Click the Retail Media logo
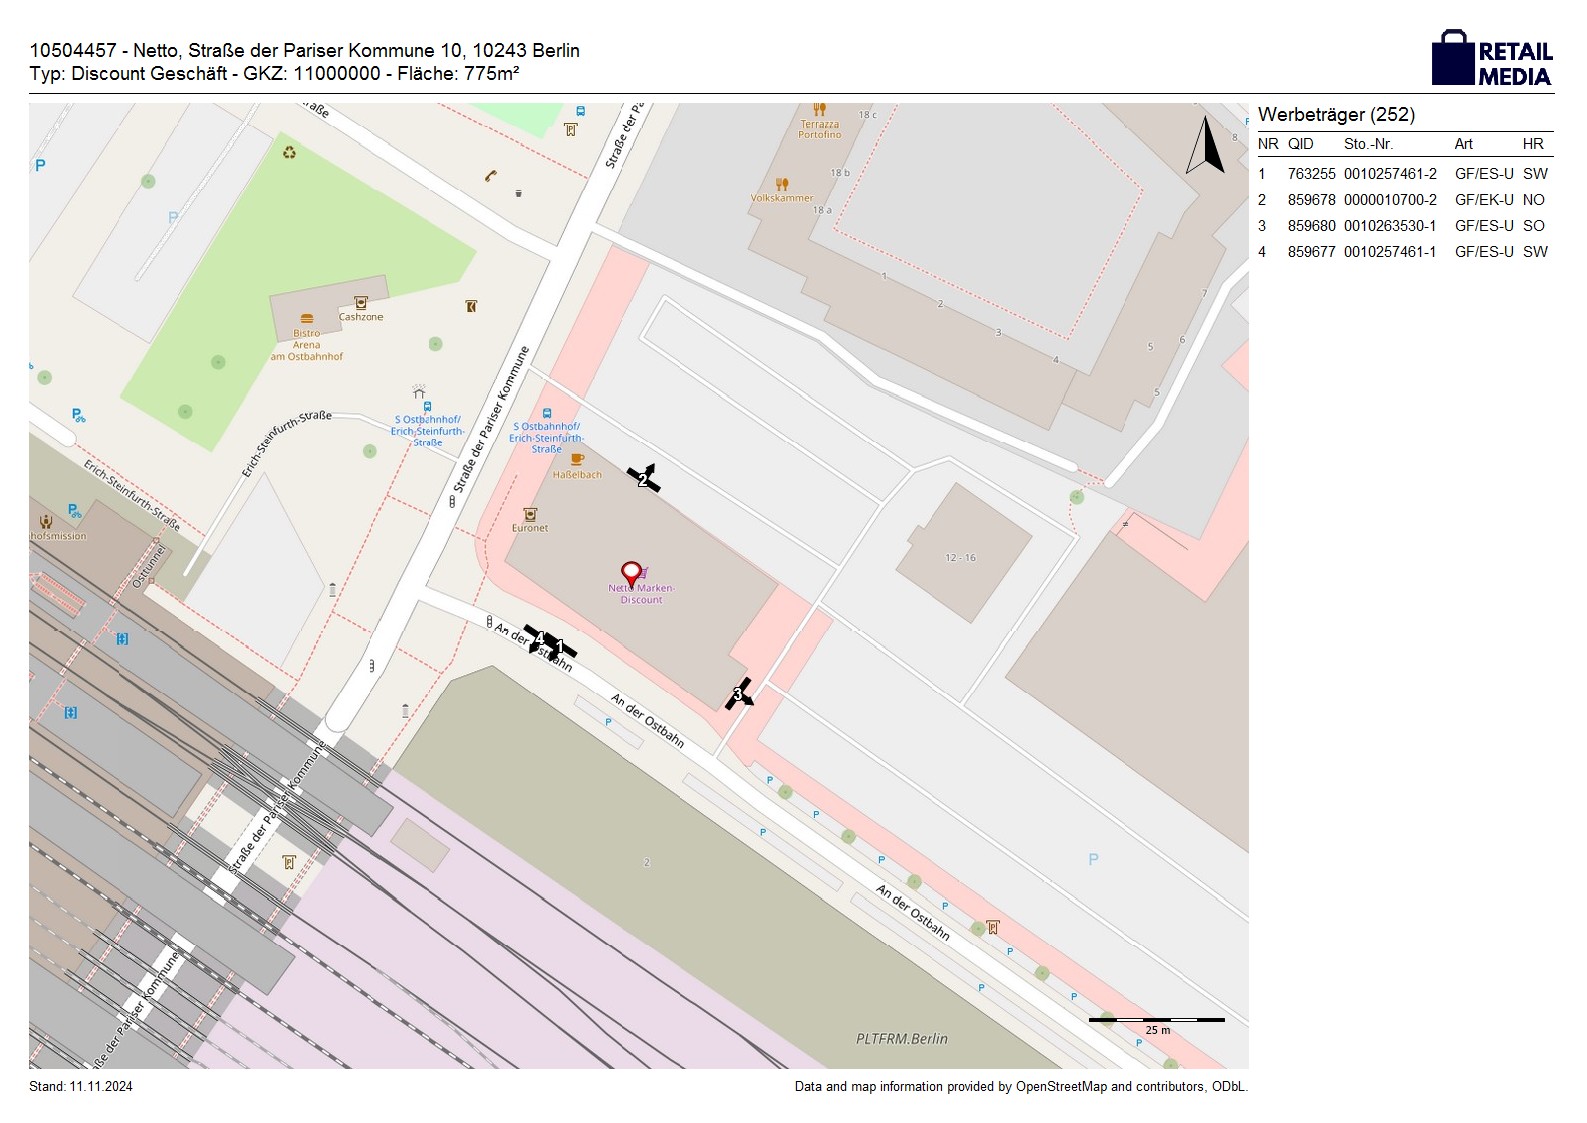1587x1123 pixels. [1491, 59]
